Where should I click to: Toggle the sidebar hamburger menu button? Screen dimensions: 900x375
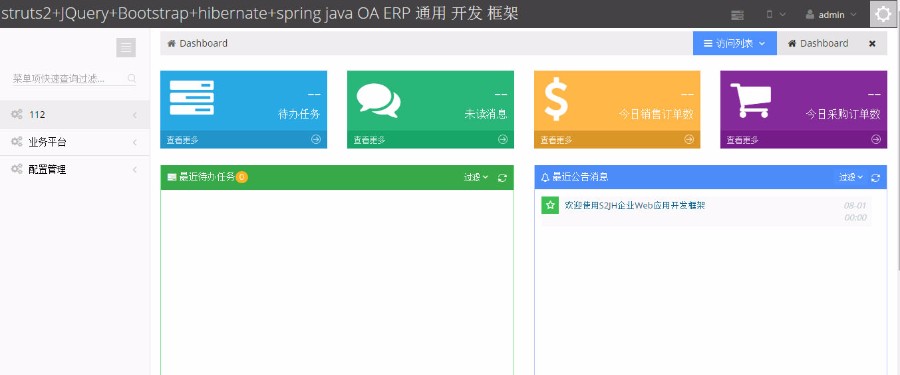[126, 48]
